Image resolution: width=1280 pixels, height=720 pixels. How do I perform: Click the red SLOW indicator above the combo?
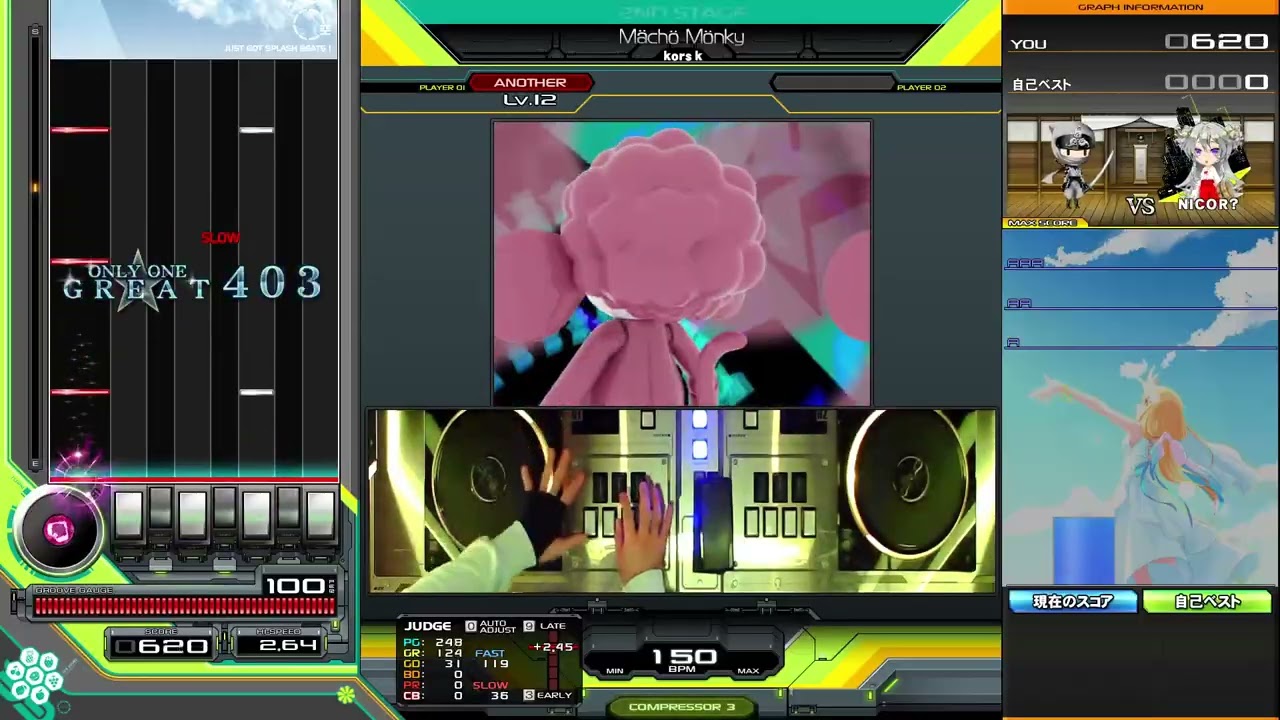(220, 238)
